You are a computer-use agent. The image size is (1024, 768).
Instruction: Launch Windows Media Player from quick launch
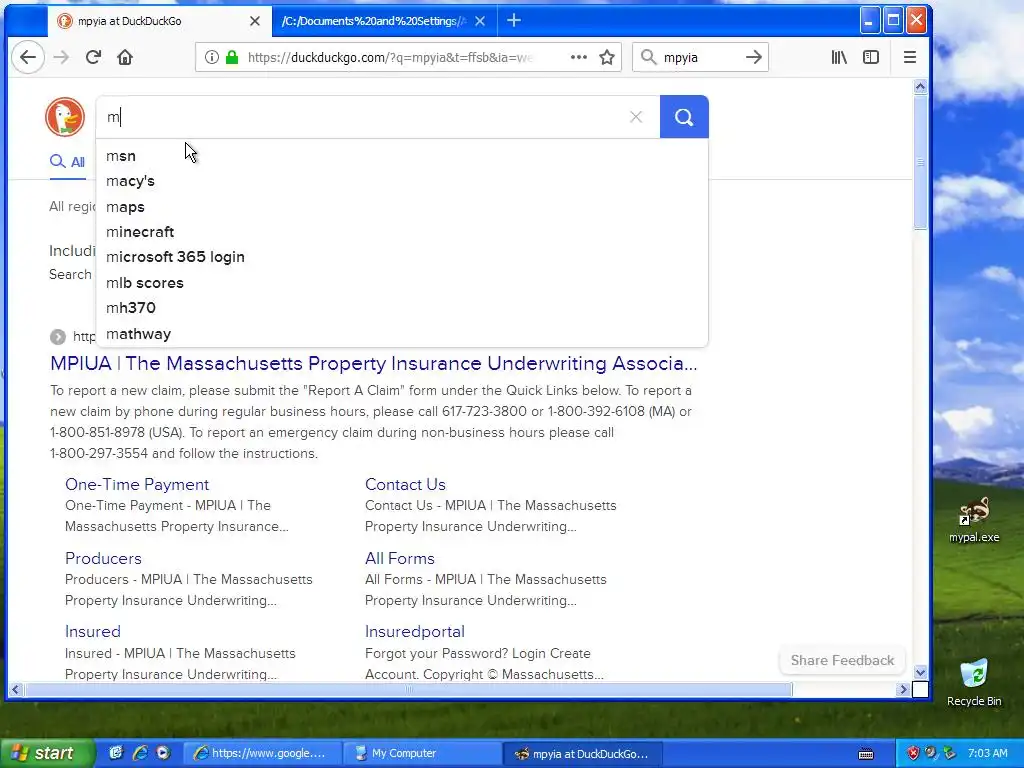163,753
